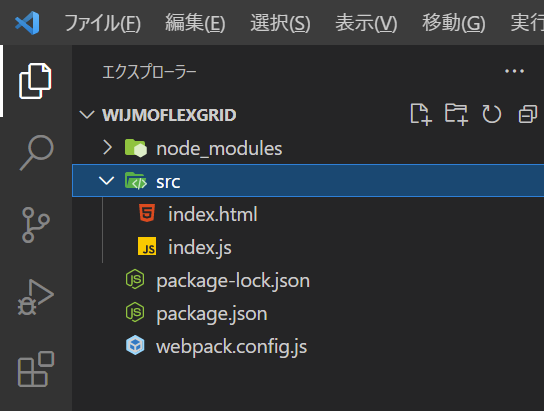This screenshot has width=544, height=411.
Task: Click the node_modules folder icon
Action: tap(136, 148)
